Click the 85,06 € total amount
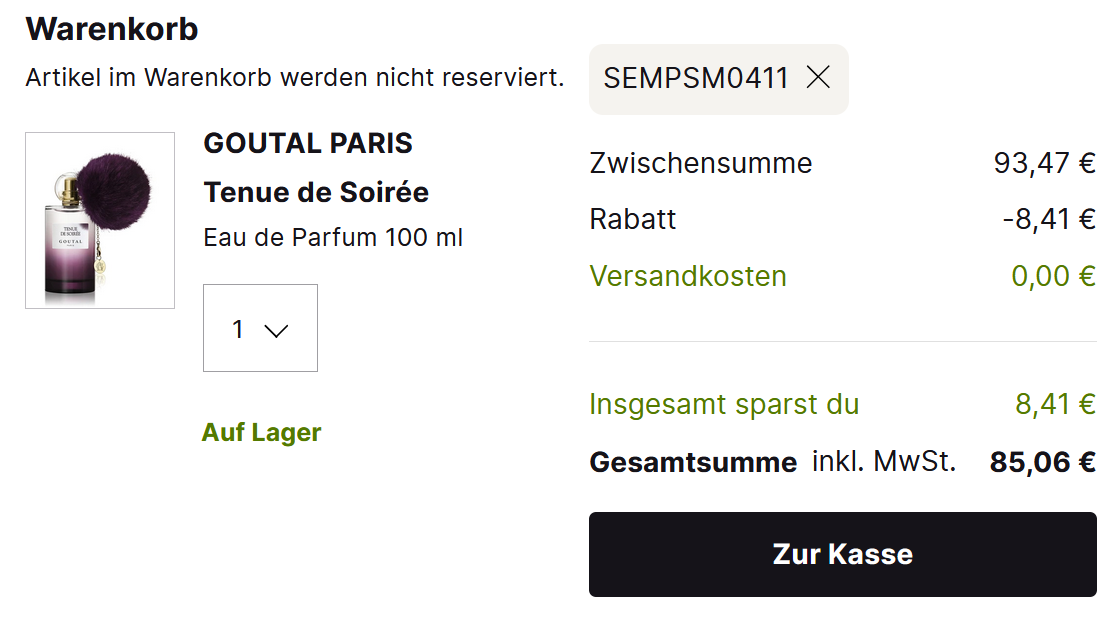Screen dimensions: 1118x617 pyautogui.click(x=1042, y=462)
